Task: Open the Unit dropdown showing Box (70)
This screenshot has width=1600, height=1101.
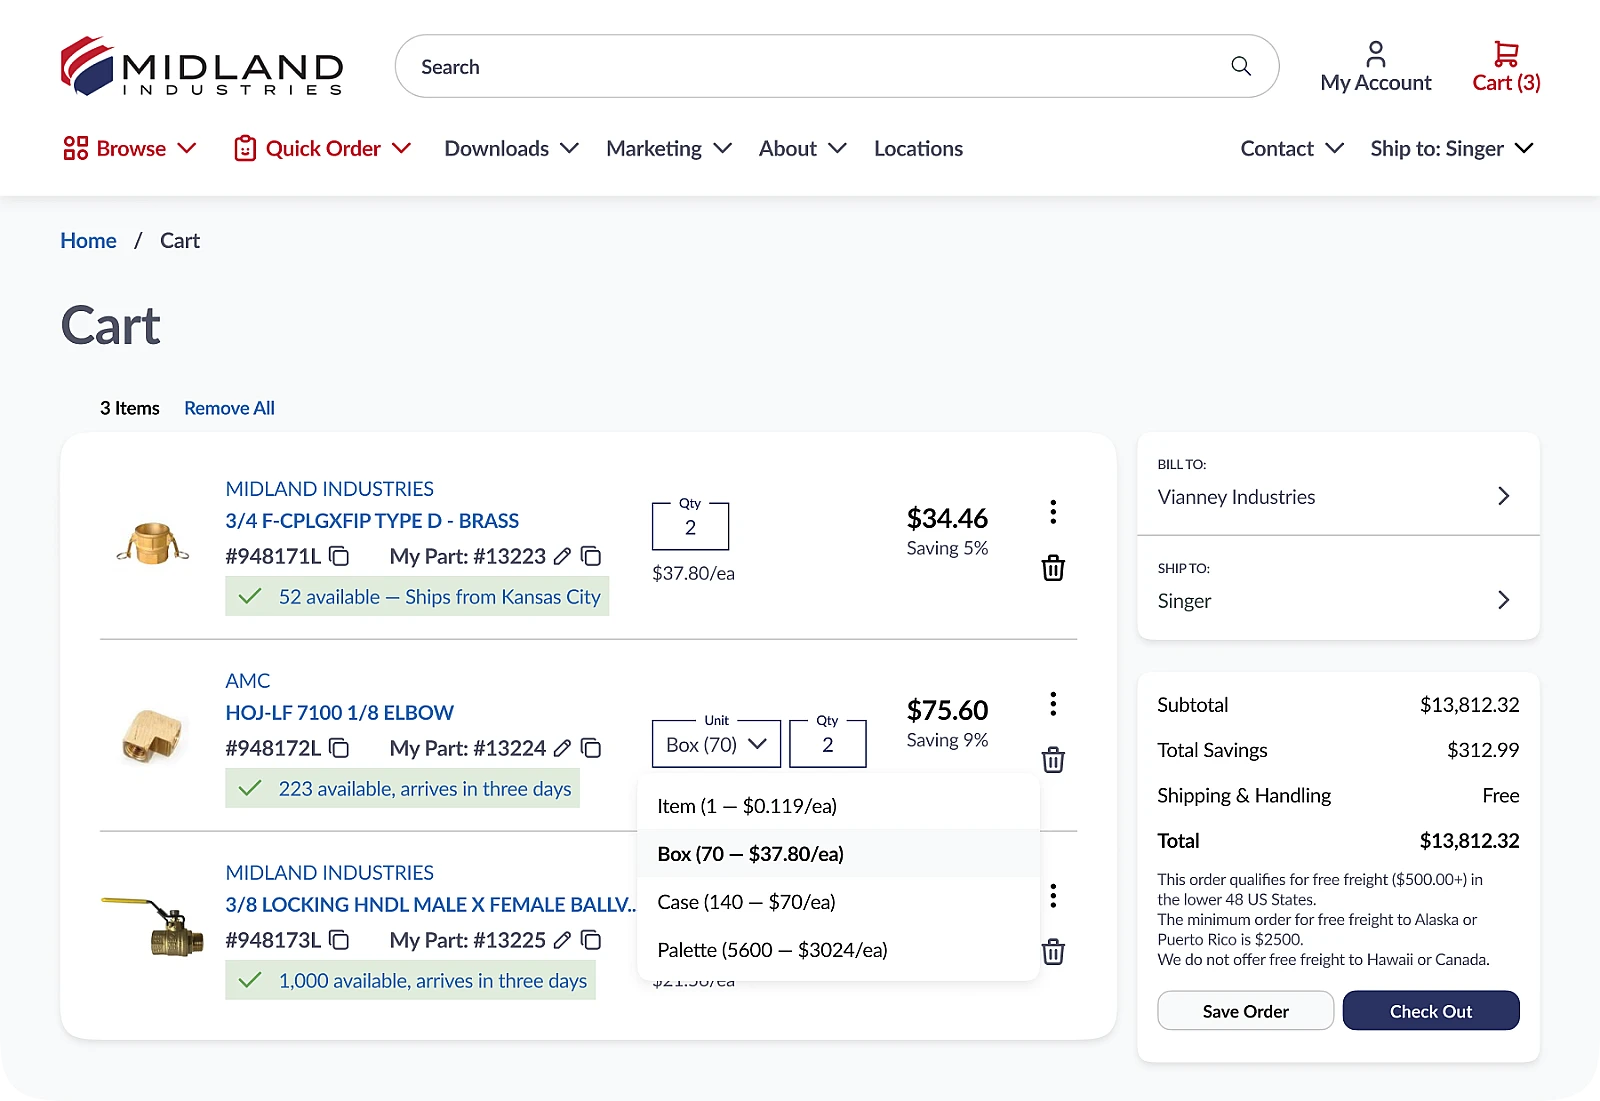Action: click(x=715, y=743)
